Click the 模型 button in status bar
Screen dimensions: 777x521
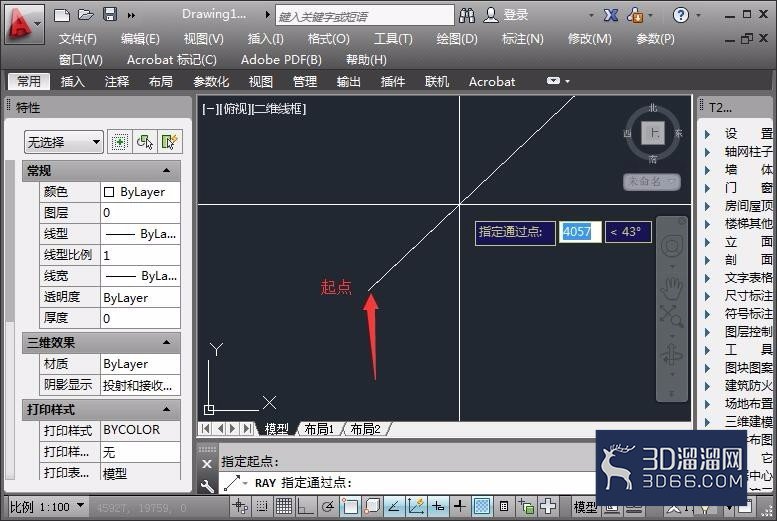click(x=585, y=507)
